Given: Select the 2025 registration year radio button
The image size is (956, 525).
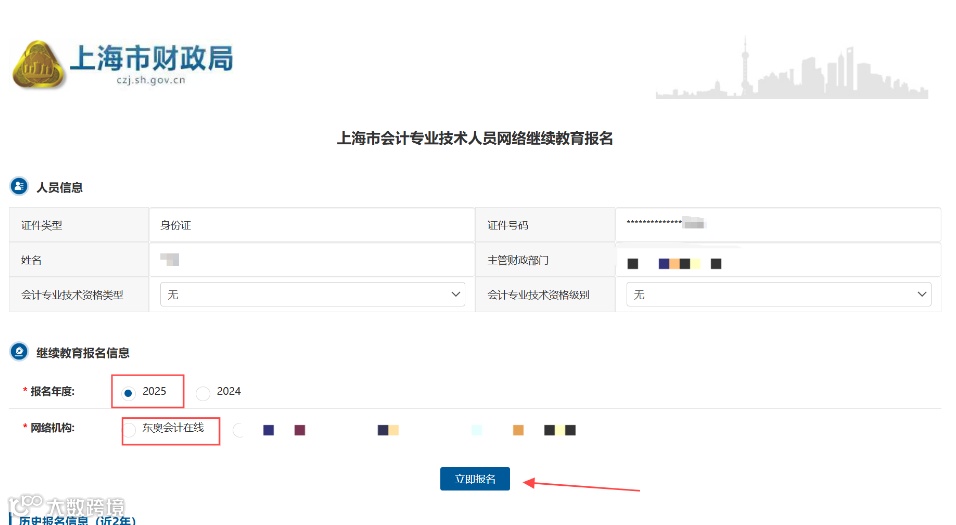Looking at the screenshot, I should (128, 393).
